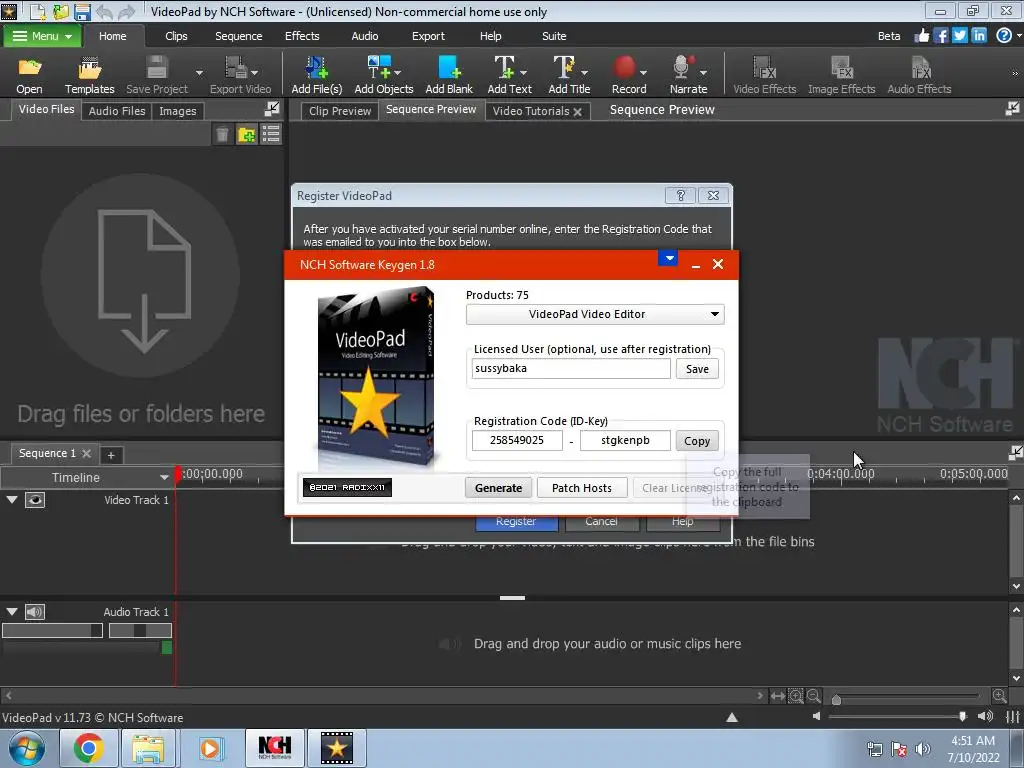
Task: Open the Save Project dropdown arrow
Action: [199, 72]
